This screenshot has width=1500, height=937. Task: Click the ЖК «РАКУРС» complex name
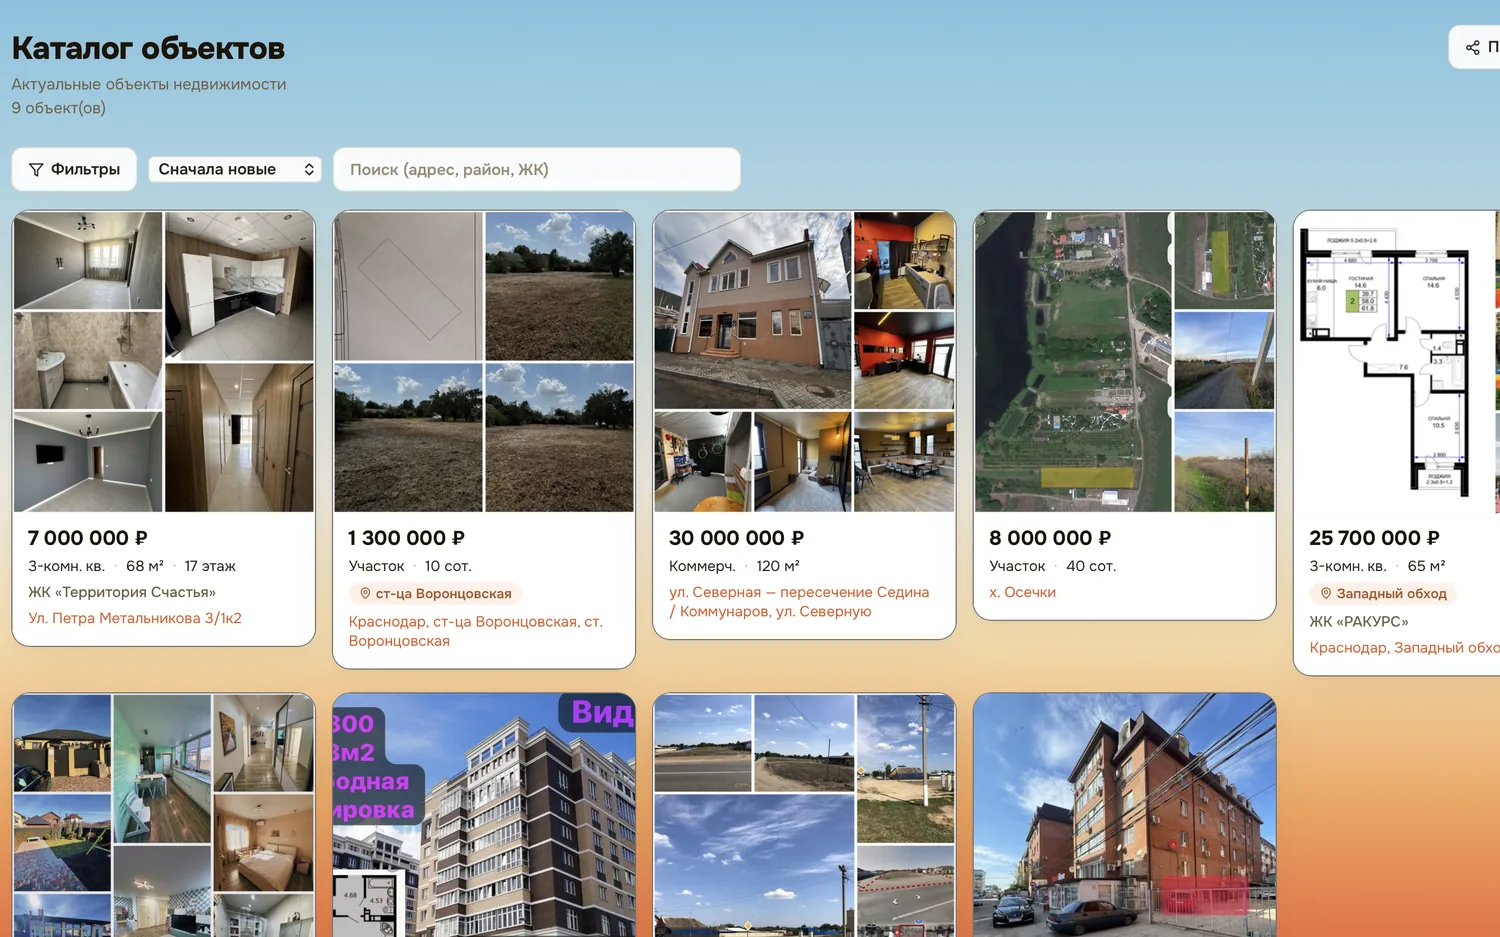(x=1359, y=621)
